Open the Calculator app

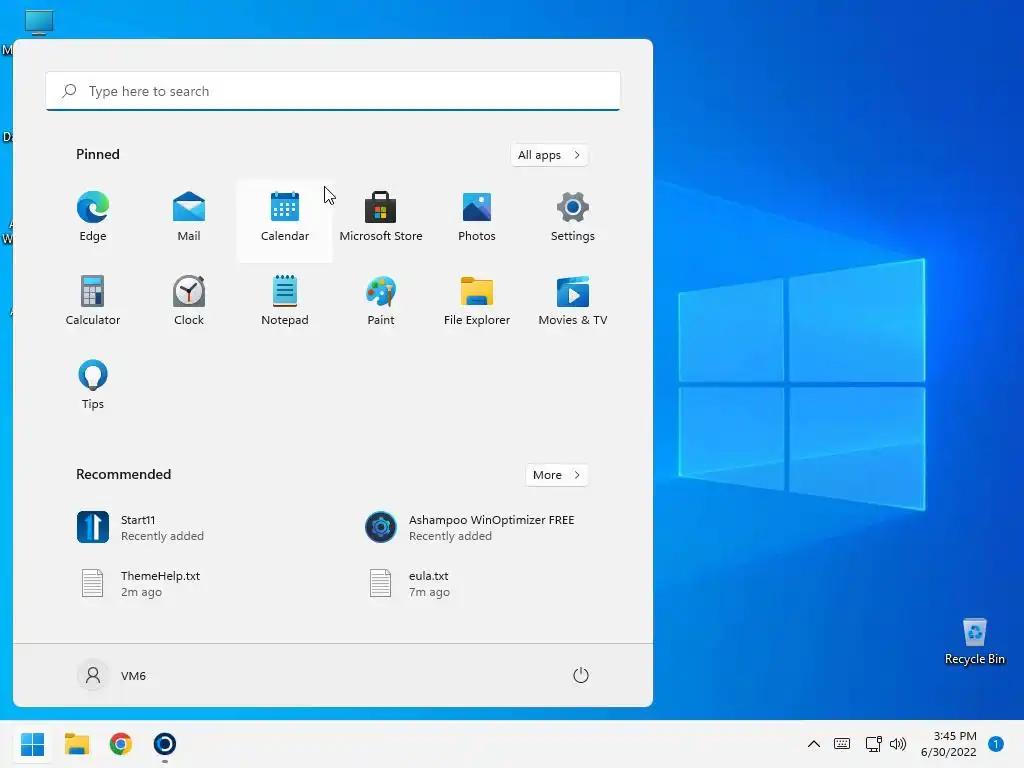[x=93, y=301]
